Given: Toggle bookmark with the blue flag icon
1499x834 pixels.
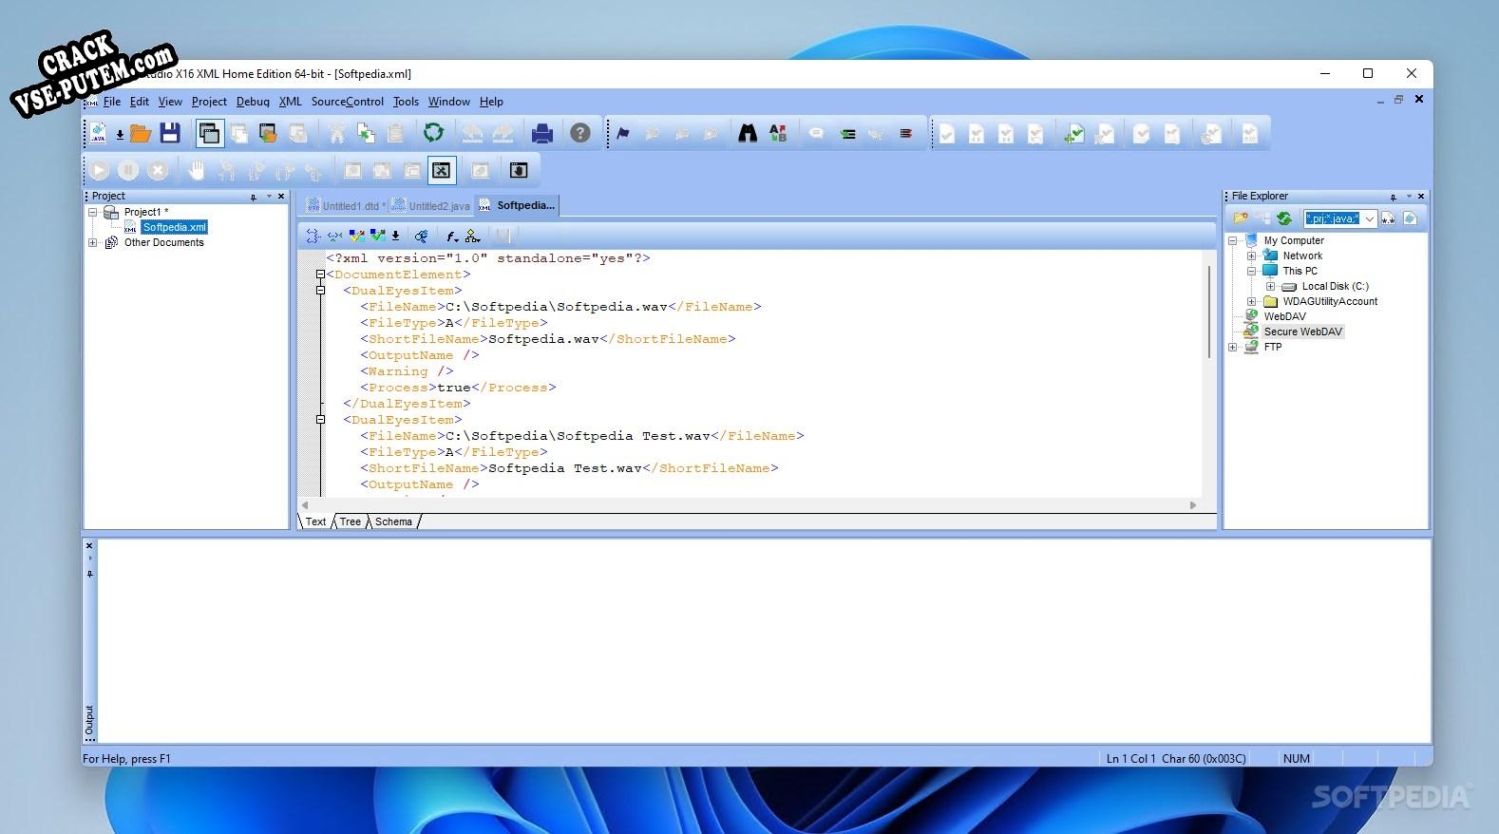Looking at the screenshot, I should click(623, 133).
